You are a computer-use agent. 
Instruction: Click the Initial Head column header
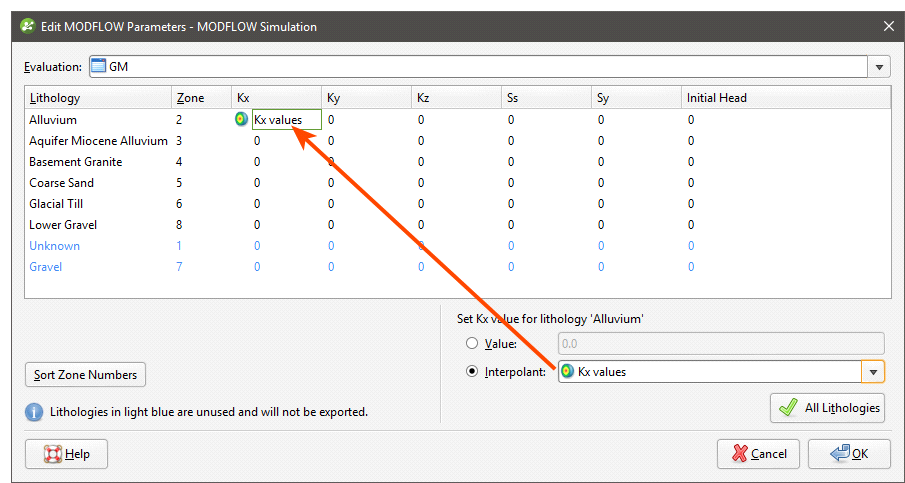[786, 98]
